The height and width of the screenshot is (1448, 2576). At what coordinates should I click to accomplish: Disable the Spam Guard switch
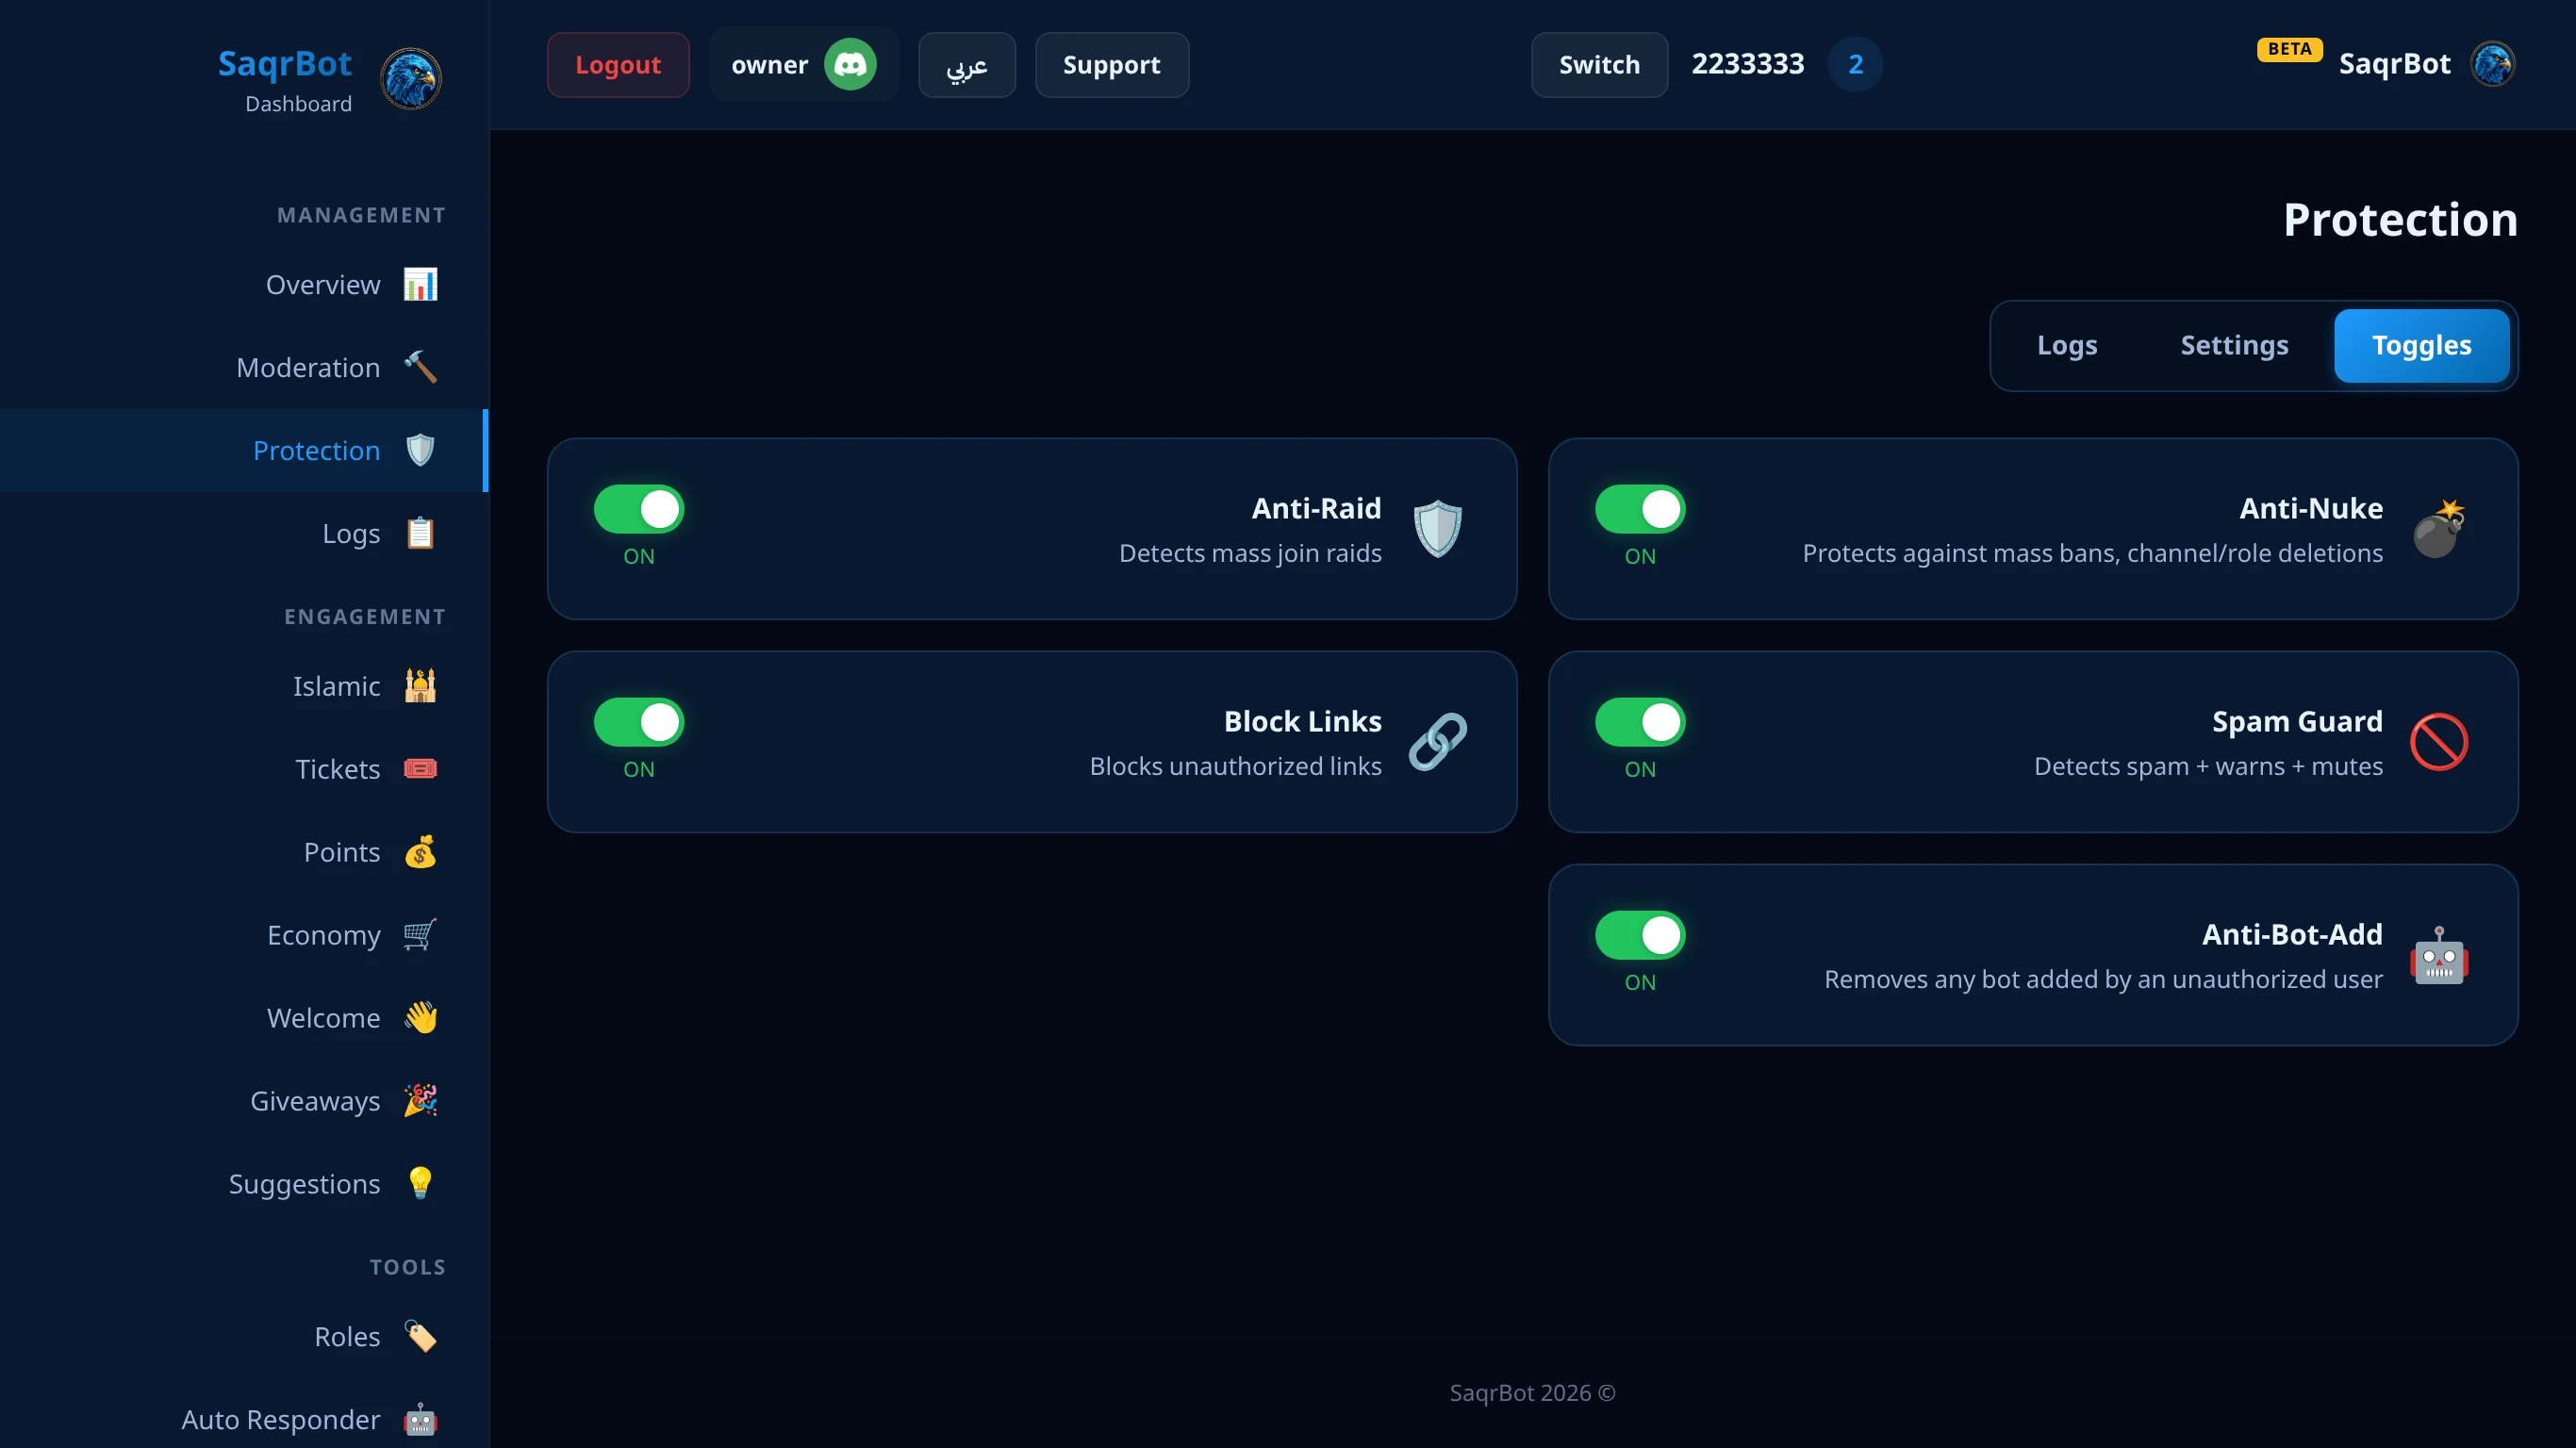(1640, 722)
